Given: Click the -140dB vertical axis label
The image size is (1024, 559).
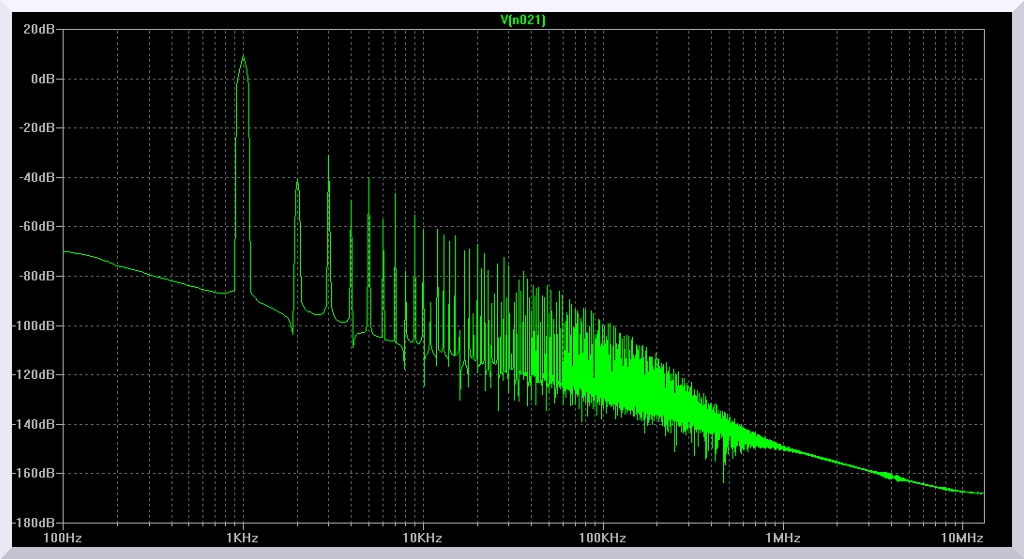Looking at the screenshot, I should pos(34,424).
